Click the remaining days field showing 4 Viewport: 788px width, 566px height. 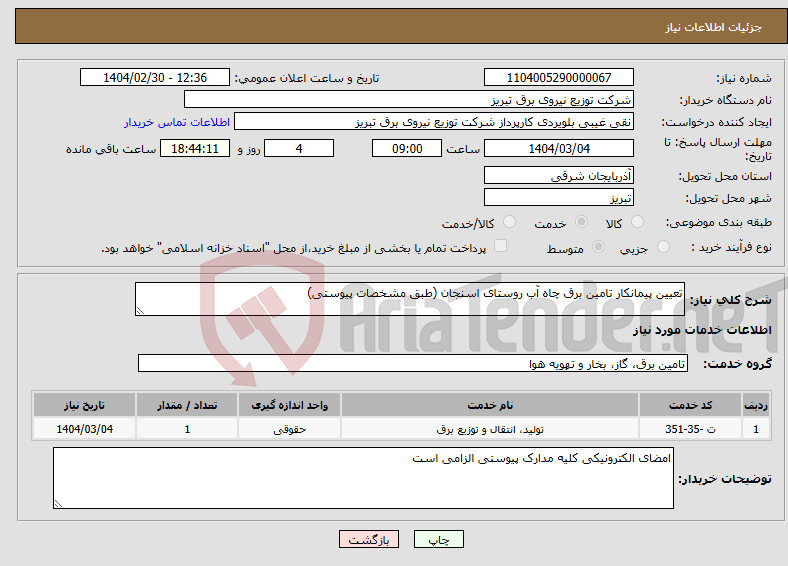299,148
